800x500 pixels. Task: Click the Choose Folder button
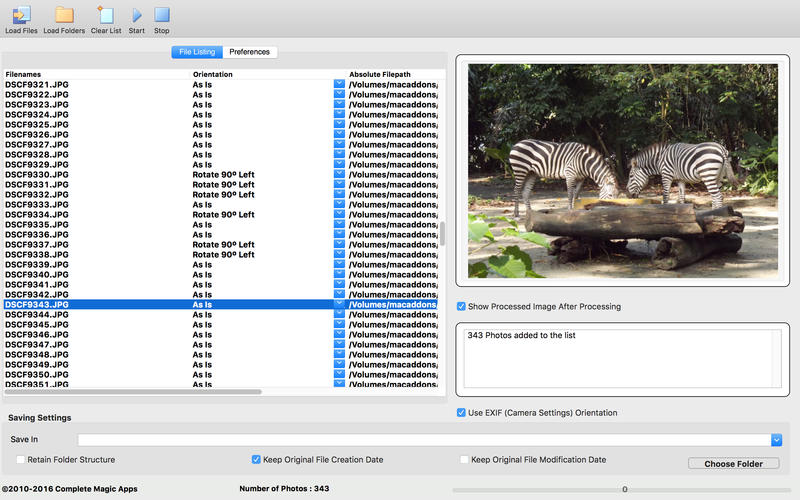(x=734, y=464)
